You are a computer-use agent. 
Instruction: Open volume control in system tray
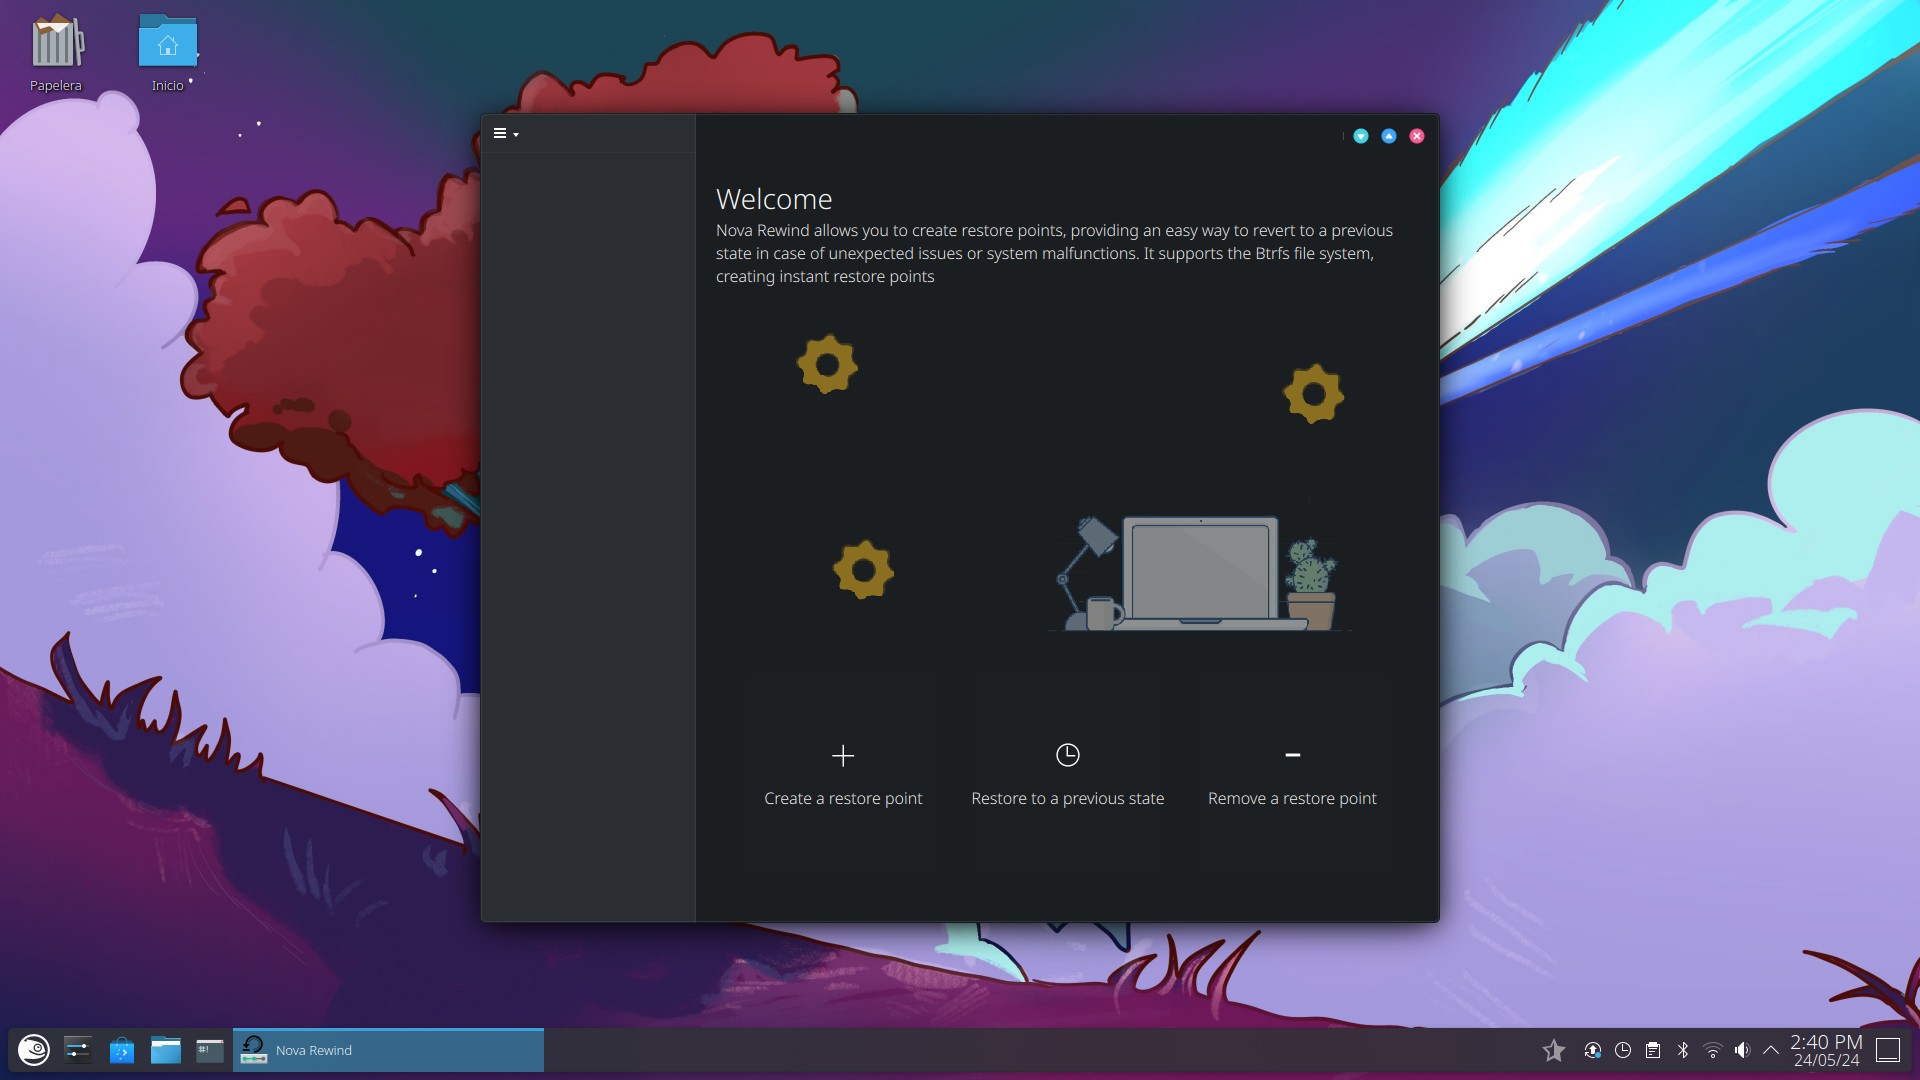(x=1742, y=1050)
